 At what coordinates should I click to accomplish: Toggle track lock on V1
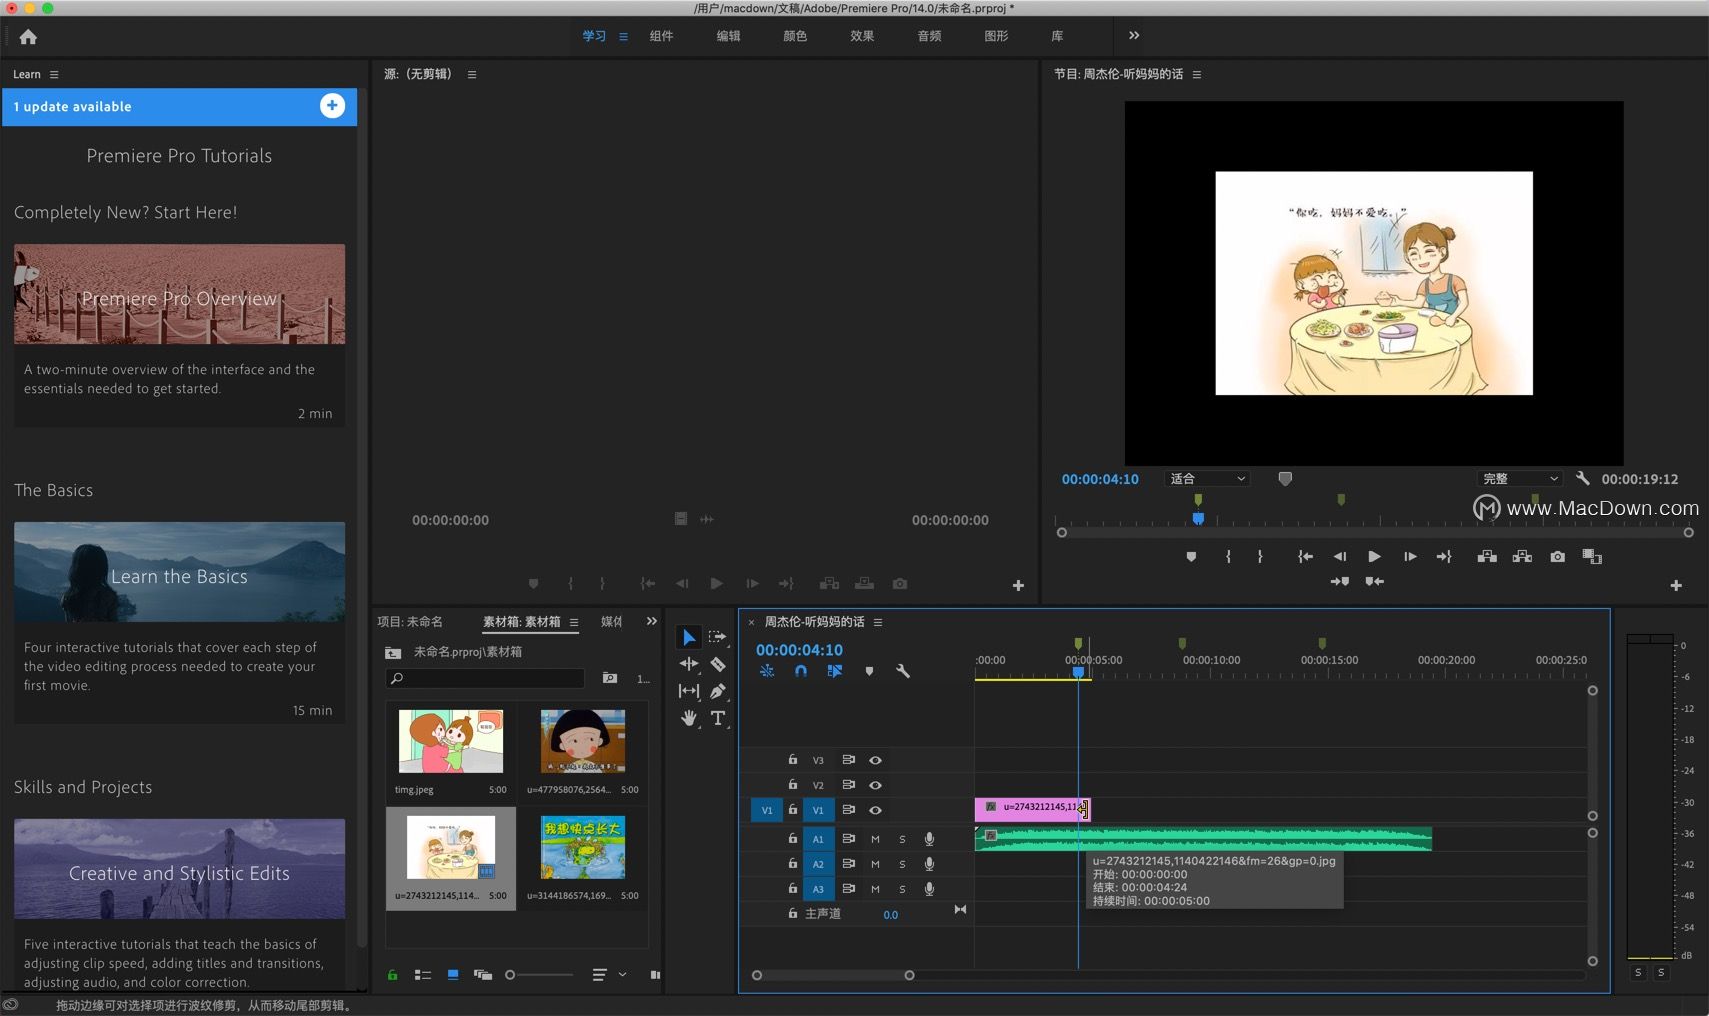pos(792,810)
